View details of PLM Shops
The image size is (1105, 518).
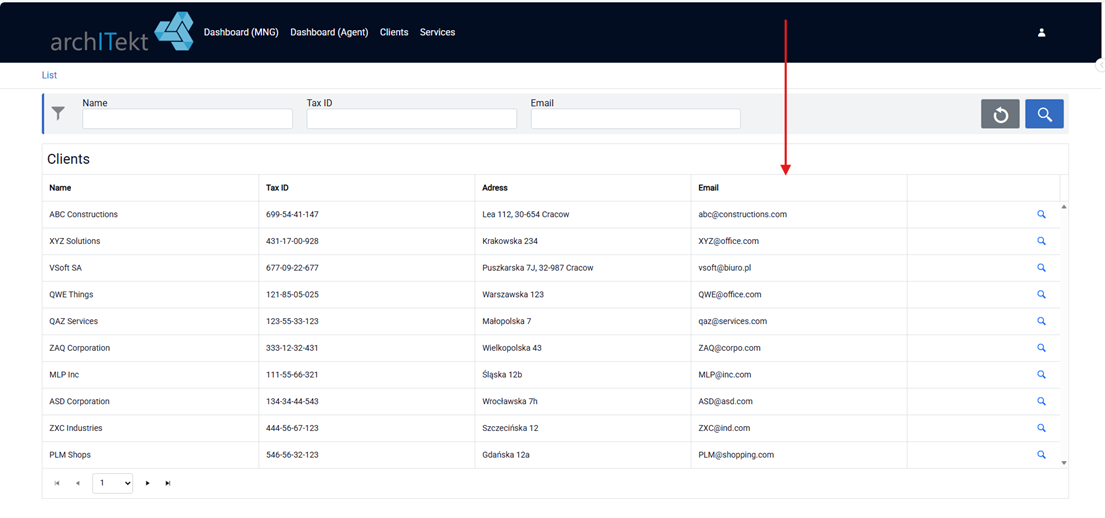1041,455
